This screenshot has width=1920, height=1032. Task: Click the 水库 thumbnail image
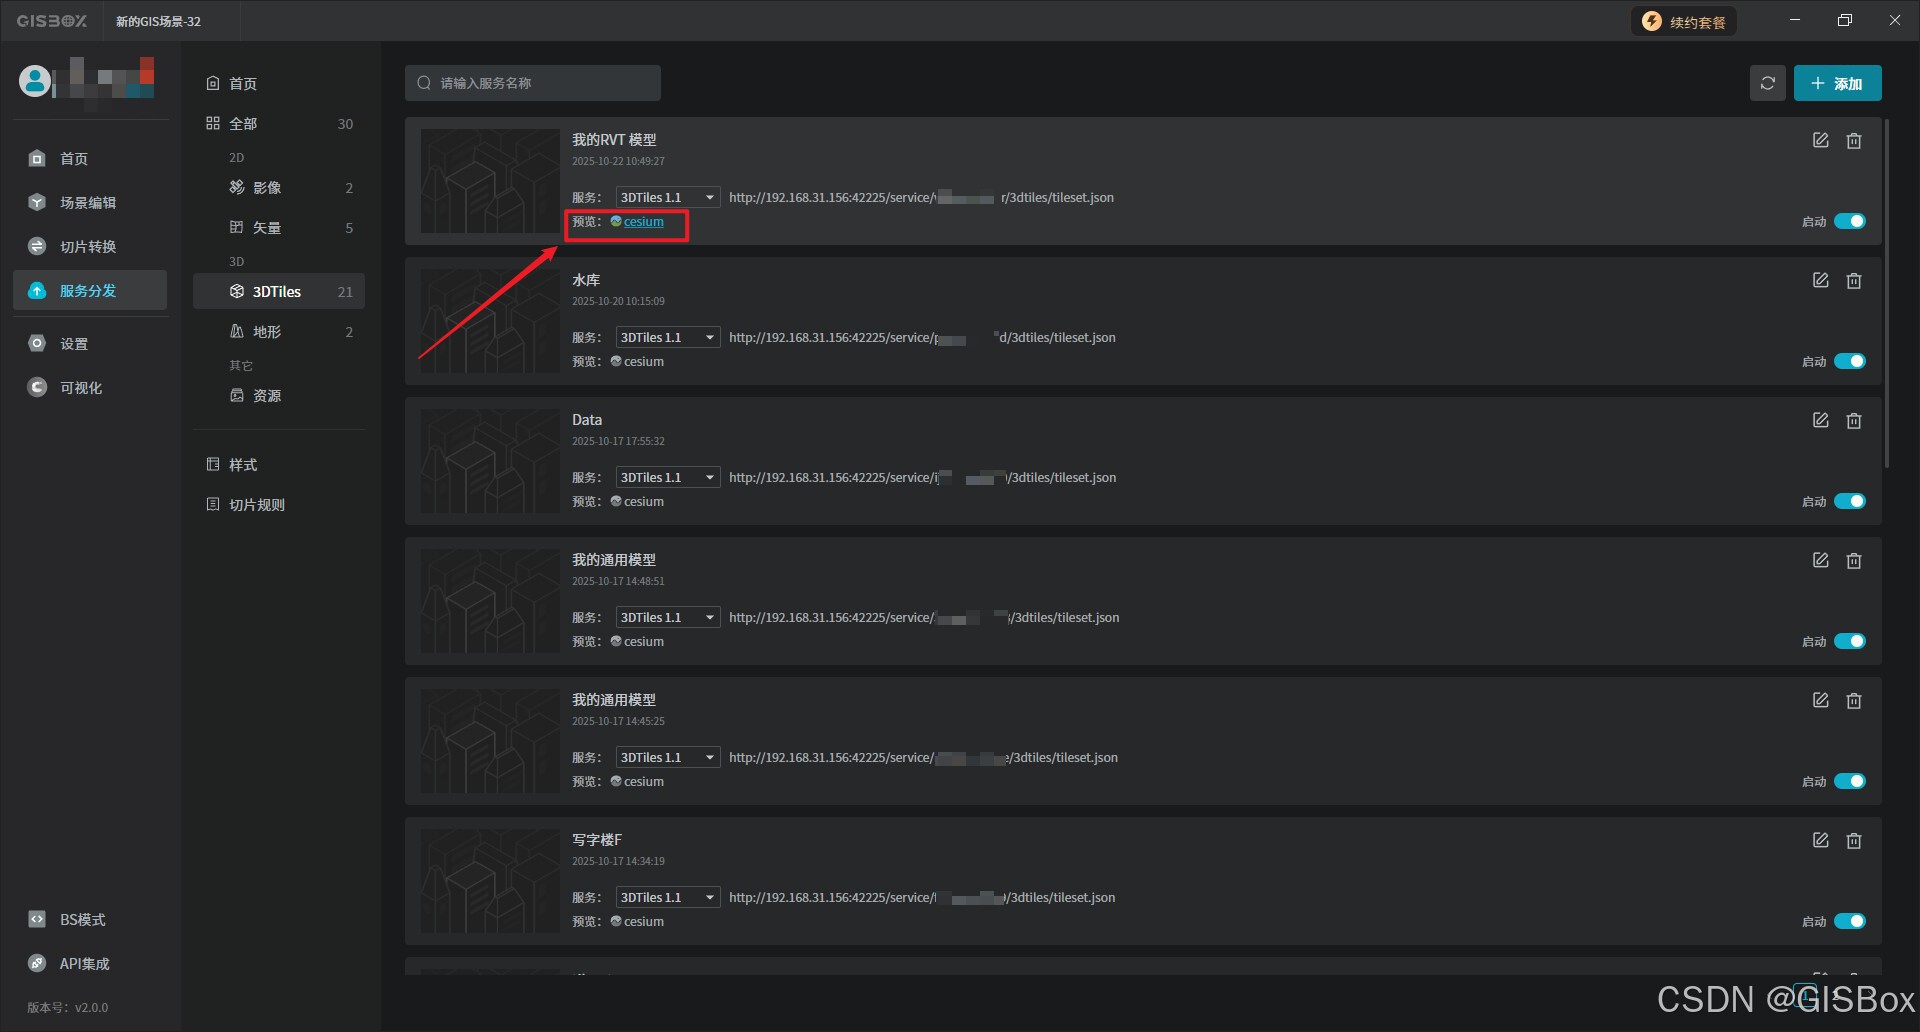coord(490,321)
